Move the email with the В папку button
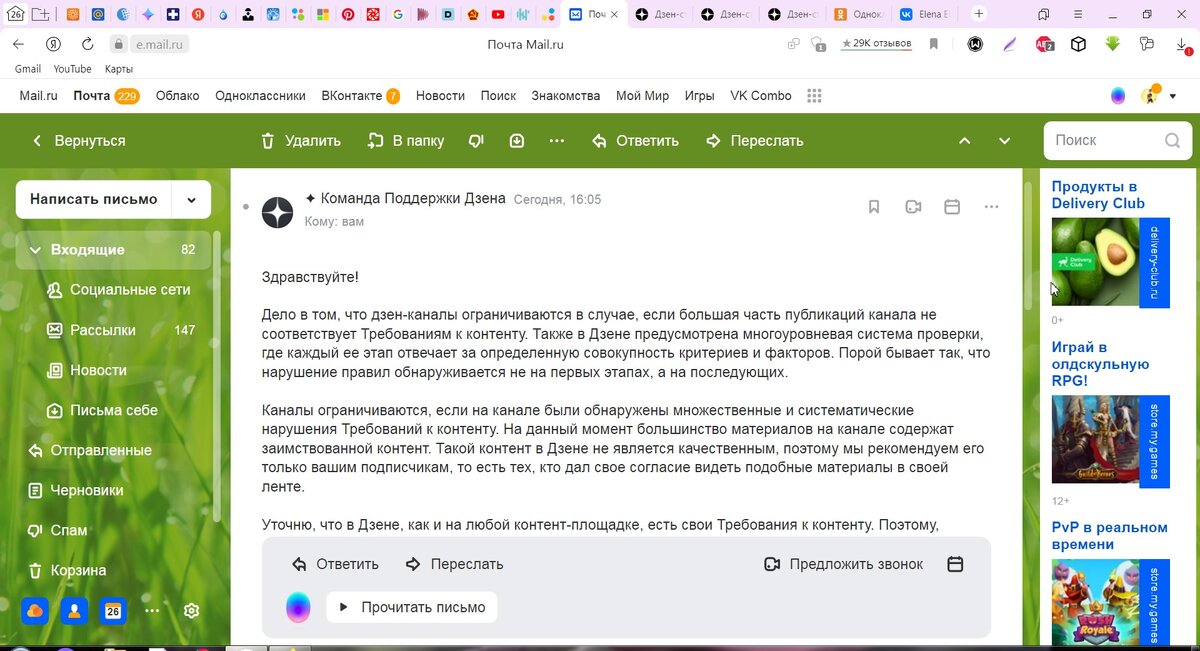 click(x=405, y=141)
